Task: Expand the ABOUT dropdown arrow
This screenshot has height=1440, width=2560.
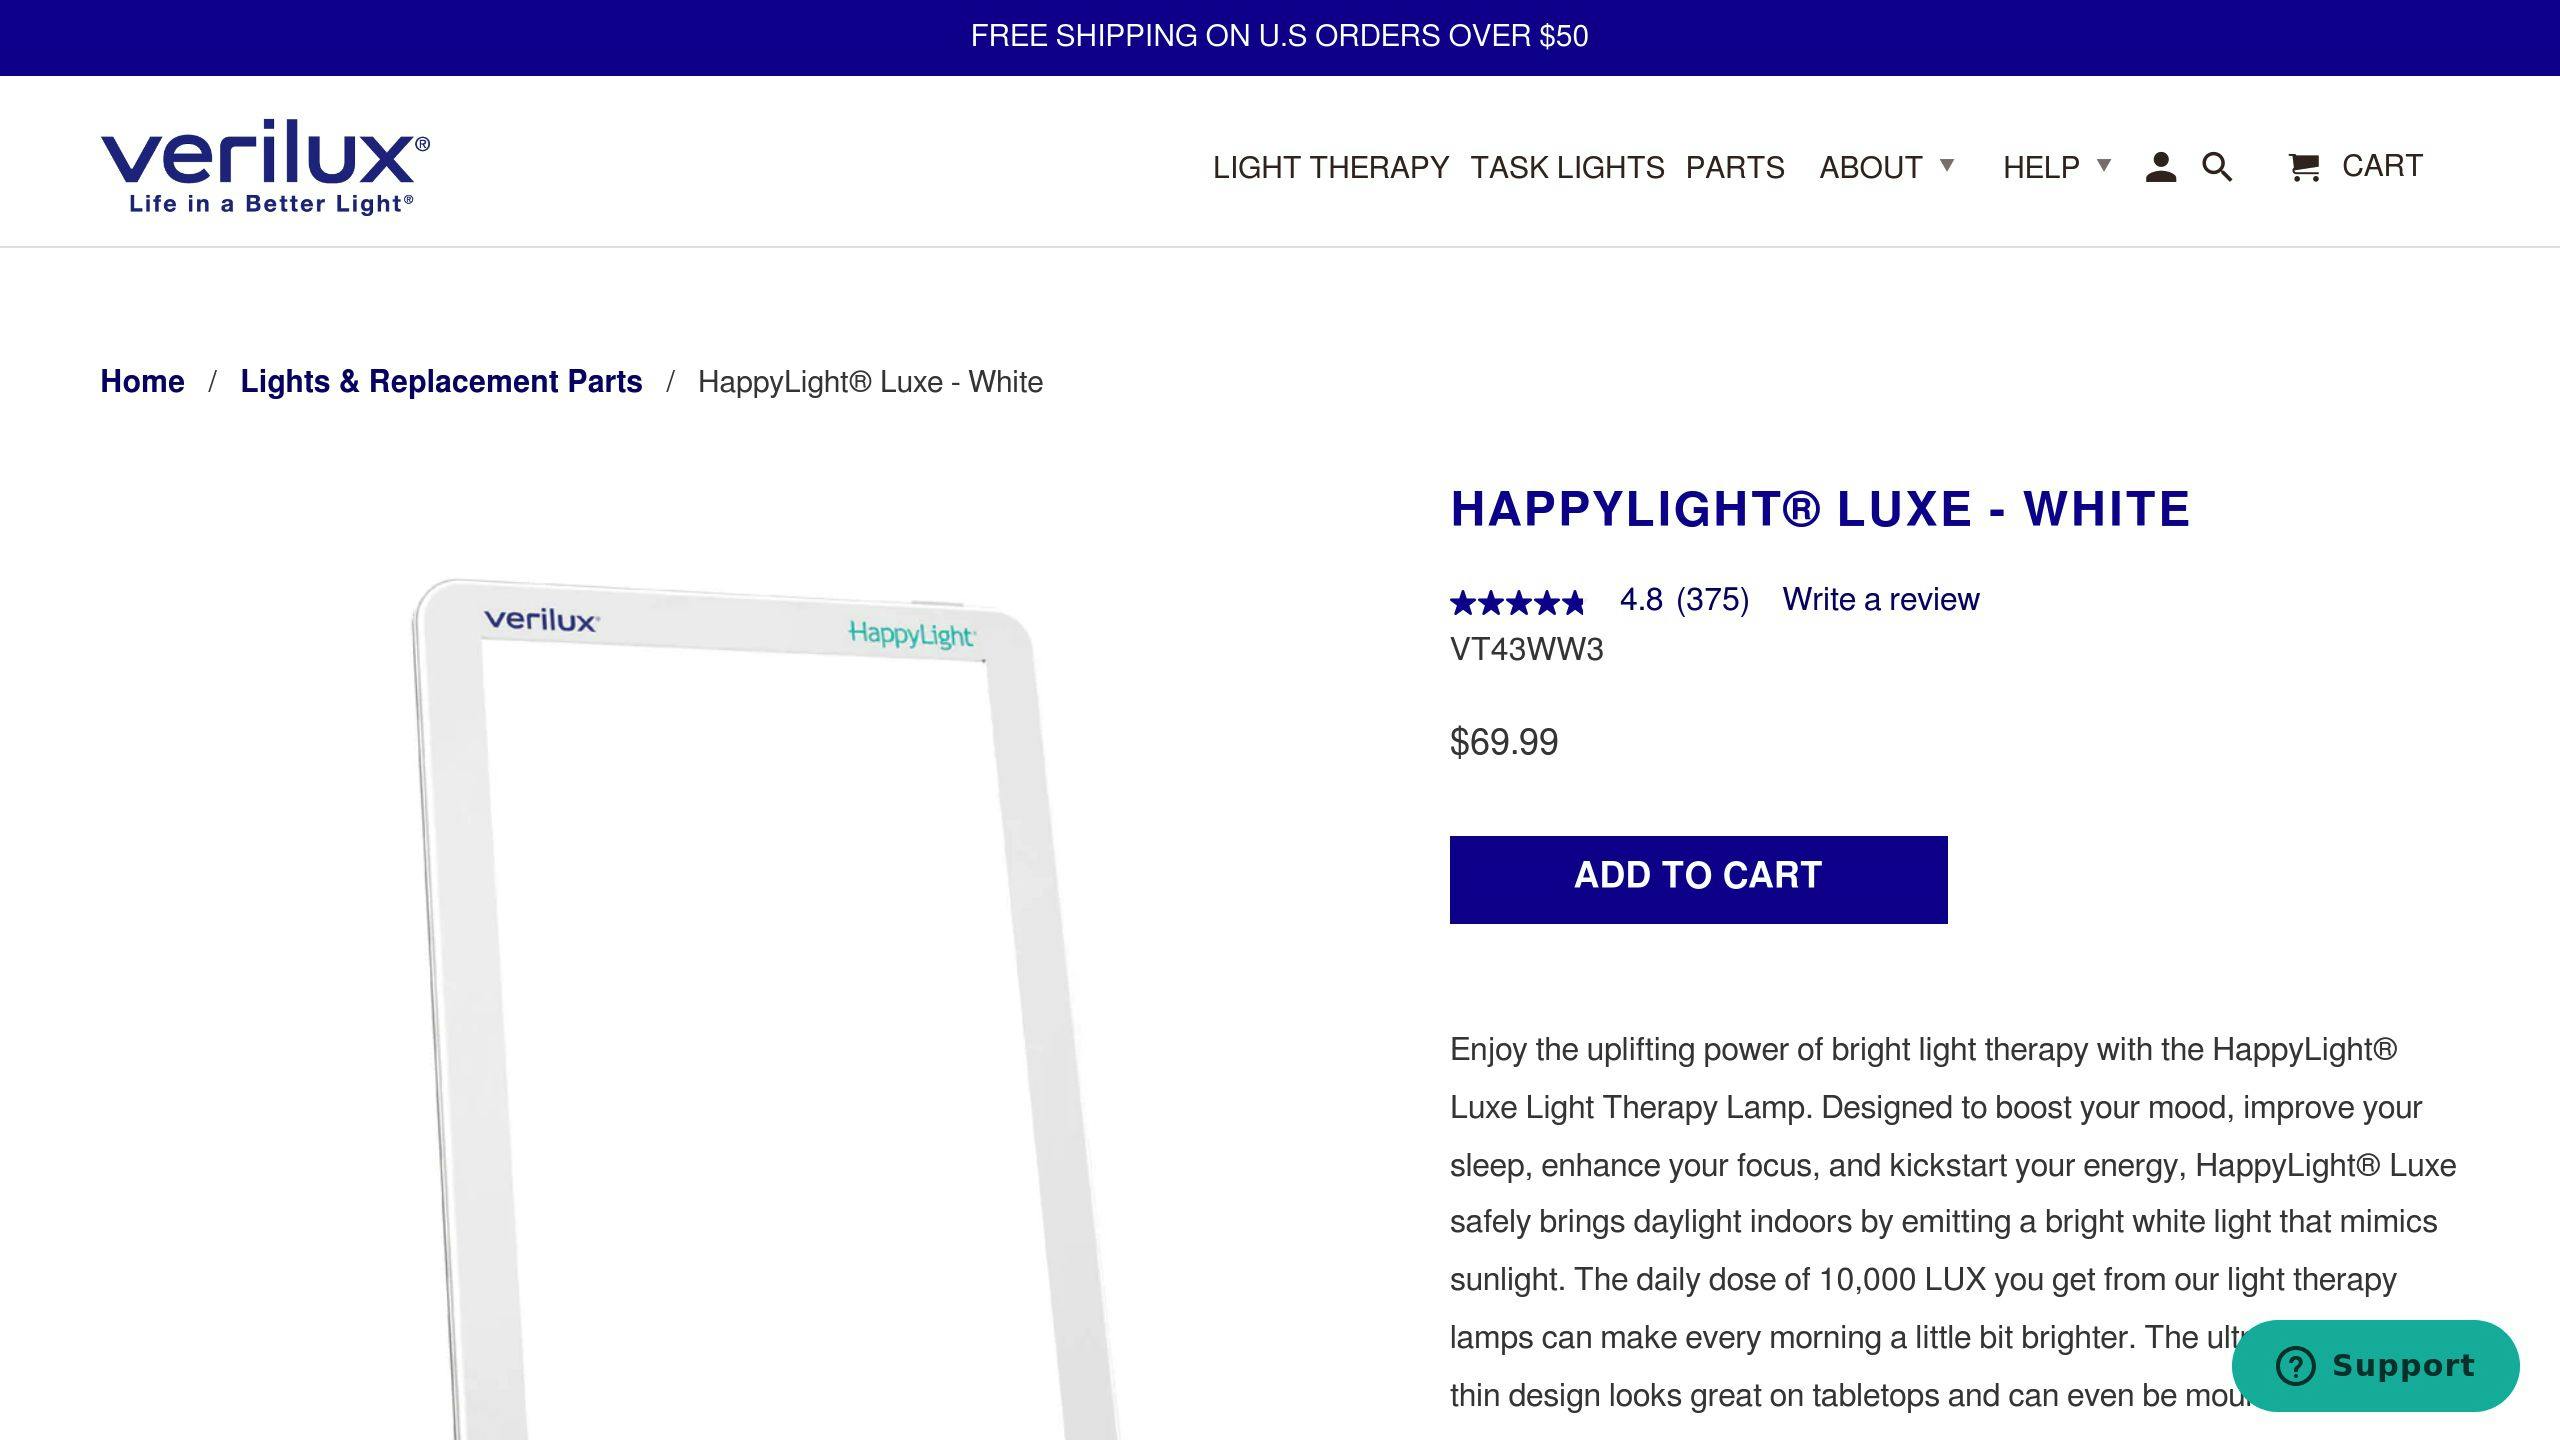Action: click(x=1946, y=165)
